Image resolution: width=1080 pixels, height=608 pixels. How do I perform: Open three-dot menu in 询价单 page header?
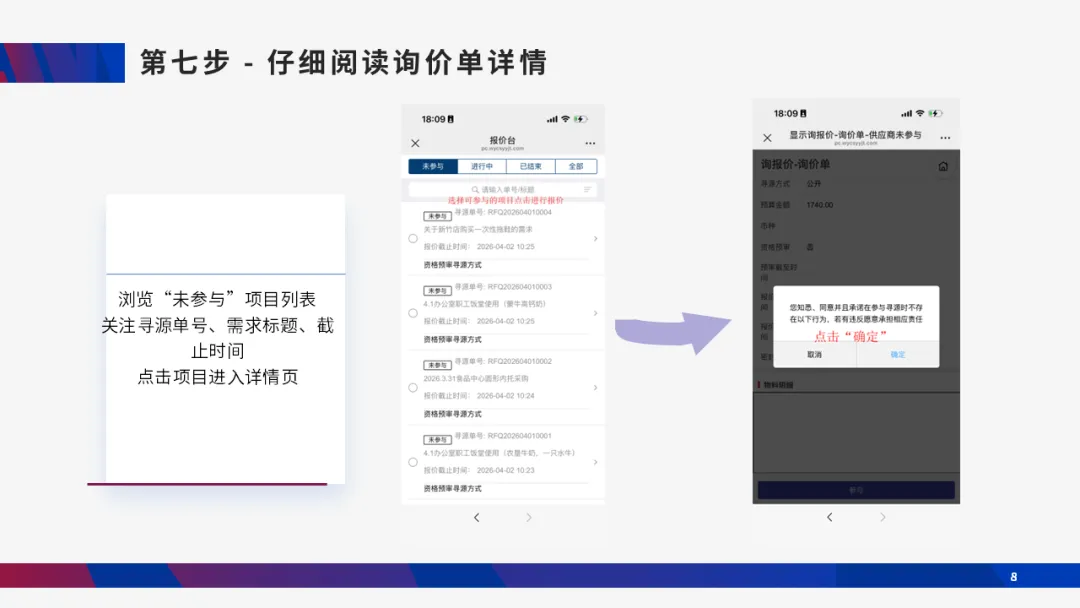click(945, 138)
